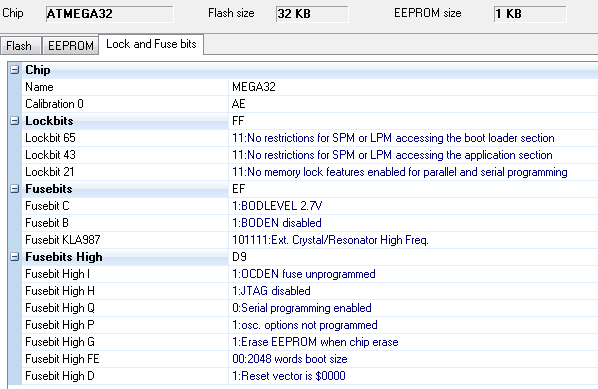Open Fusebit High Q serial programming setting

pos(302,308)
